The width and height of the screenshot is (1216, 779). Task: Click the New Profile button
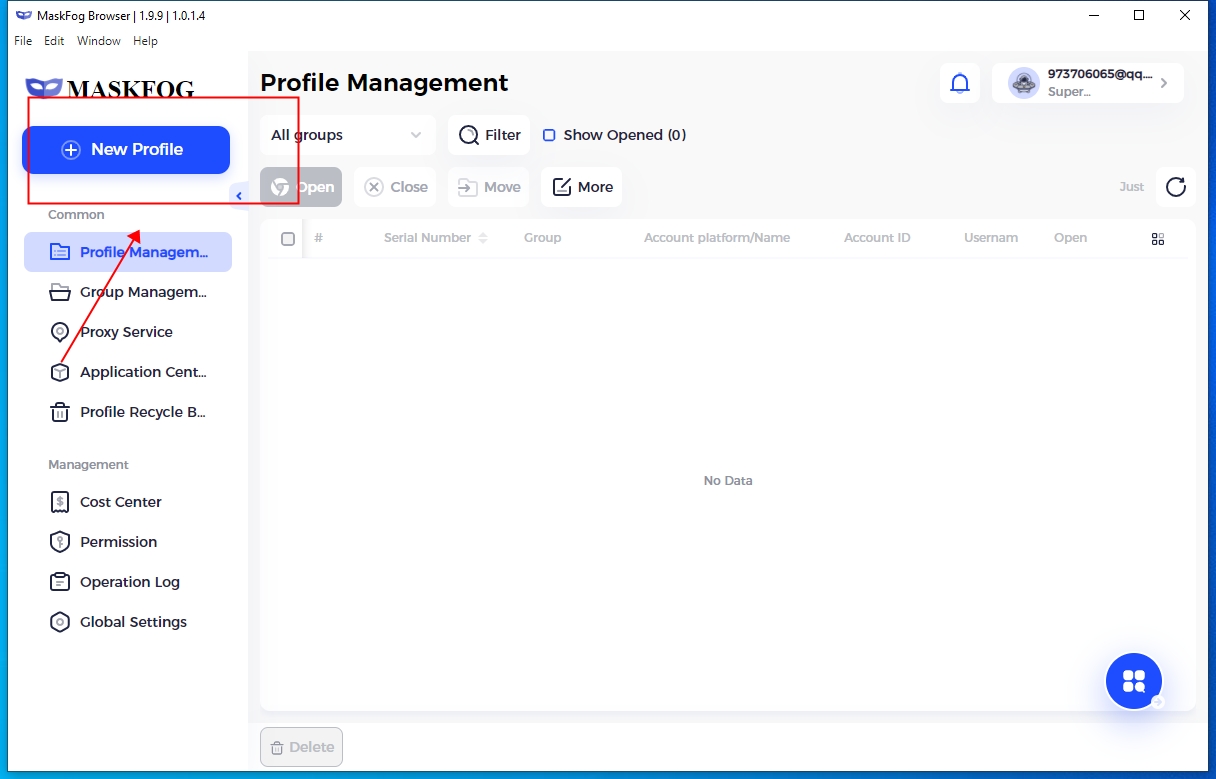[126, 150]
